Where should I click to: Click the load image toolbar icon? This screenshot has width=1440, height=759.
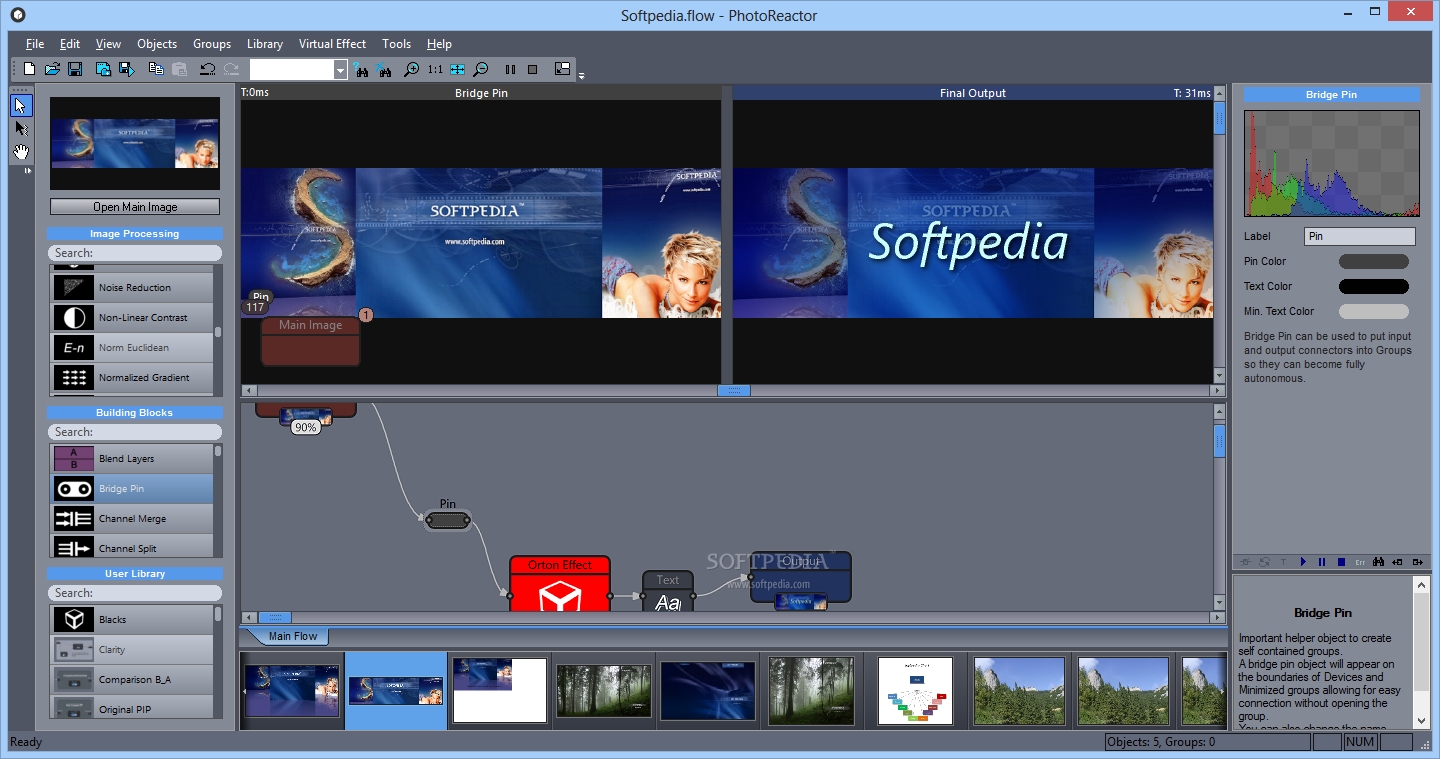(x=103, y=69)
